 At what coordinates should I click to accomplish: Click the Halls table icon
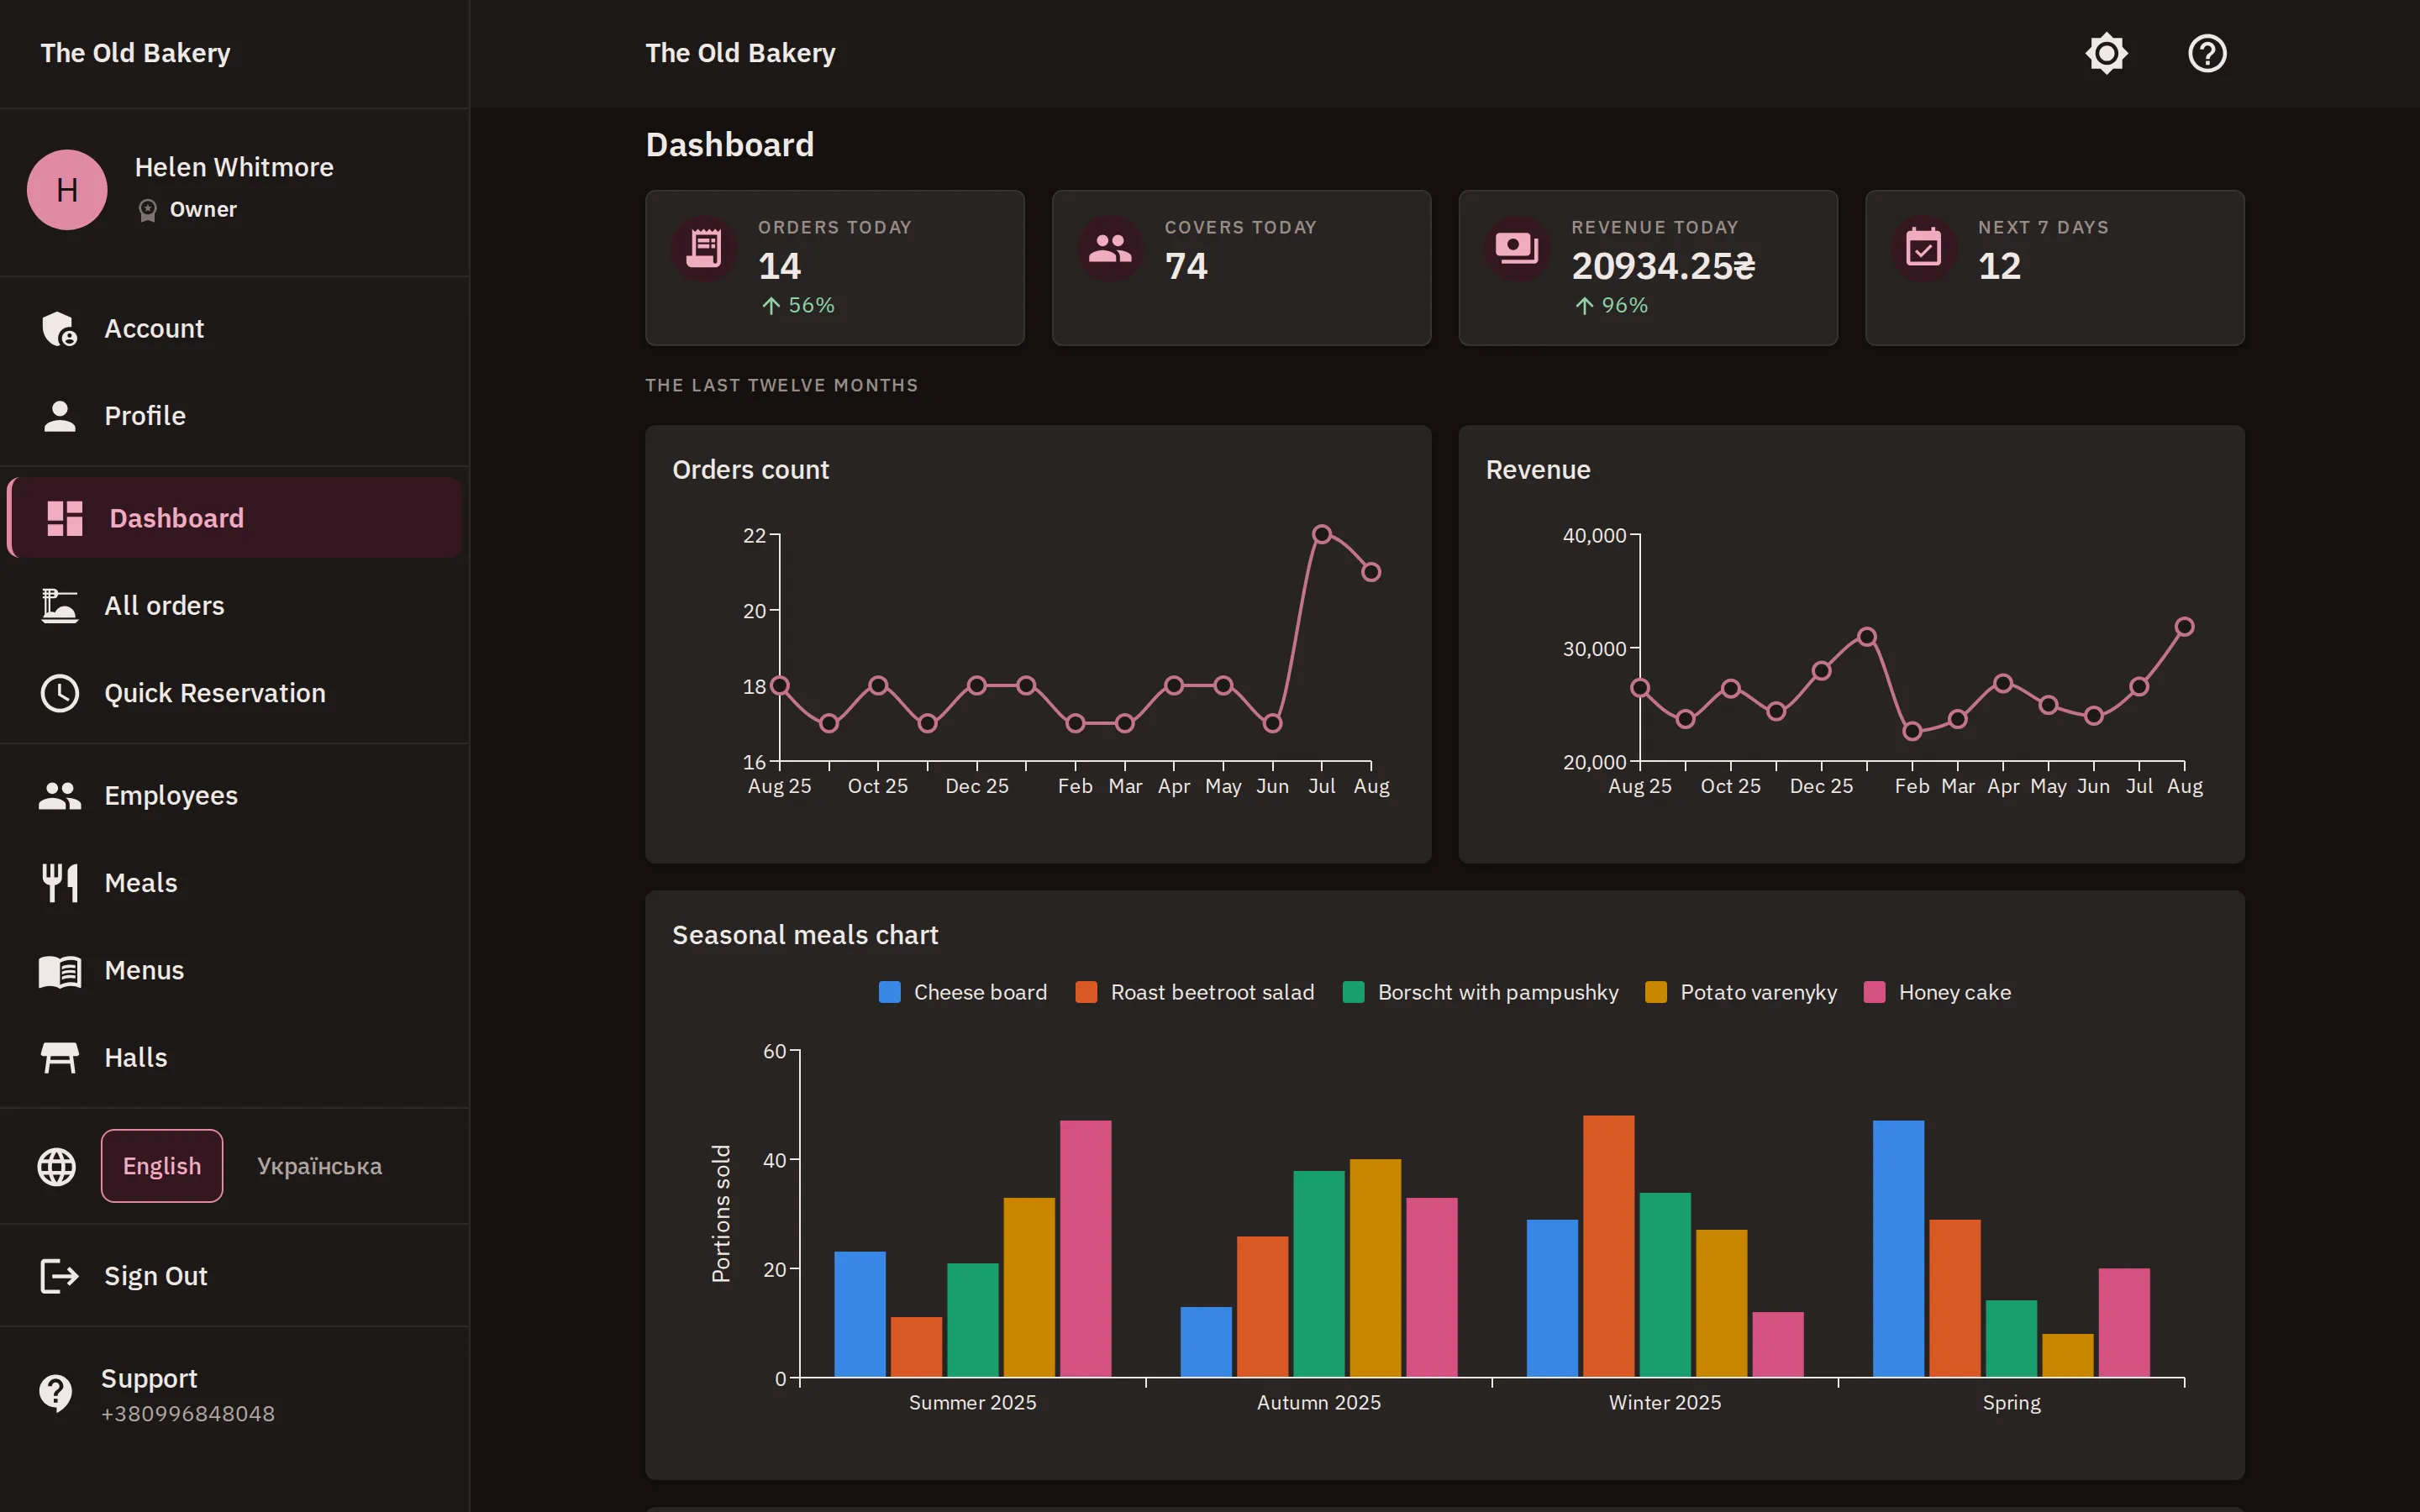pos(60,1058)
